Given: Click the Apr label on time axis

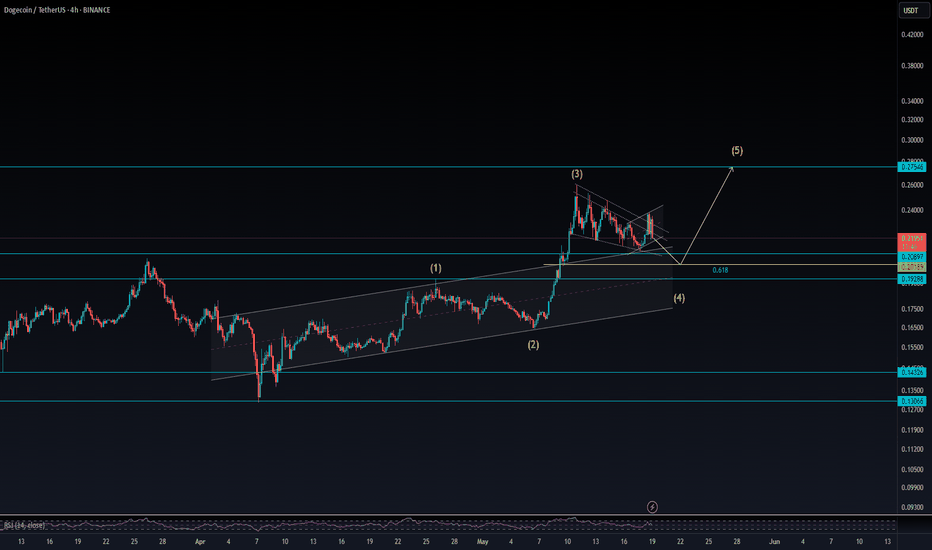Looking at the screenshot, I should point(200,542).
